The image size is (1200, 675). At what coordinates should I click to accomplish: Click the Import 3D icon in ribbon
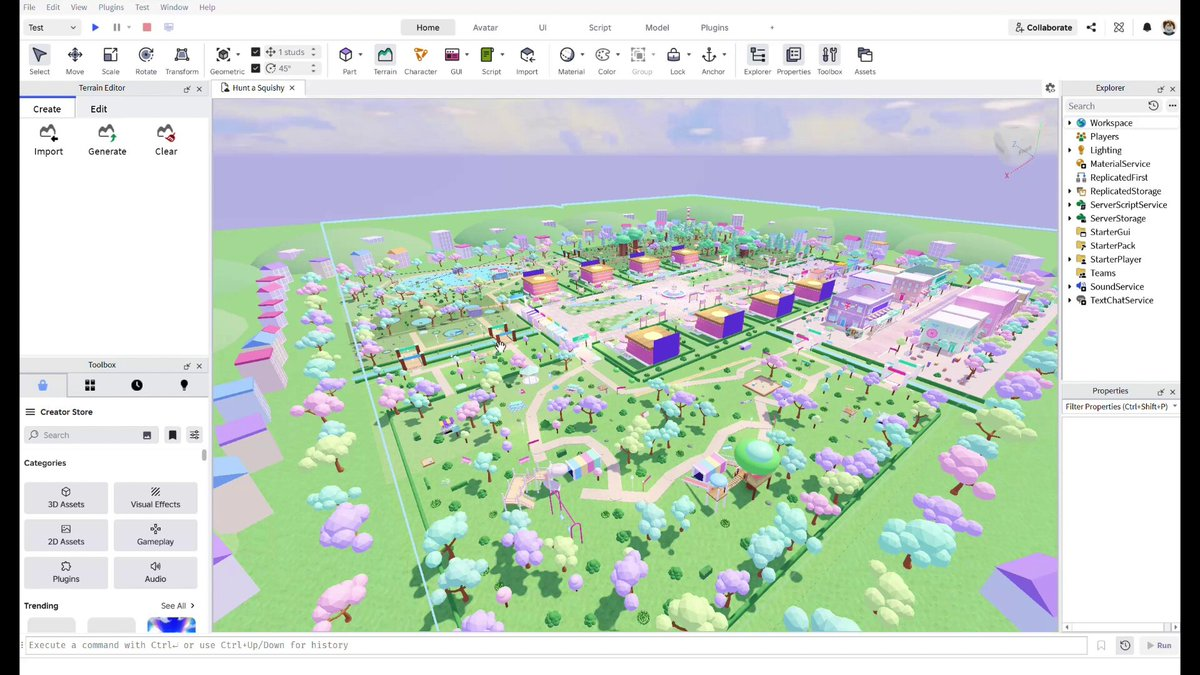pos(527,60)
